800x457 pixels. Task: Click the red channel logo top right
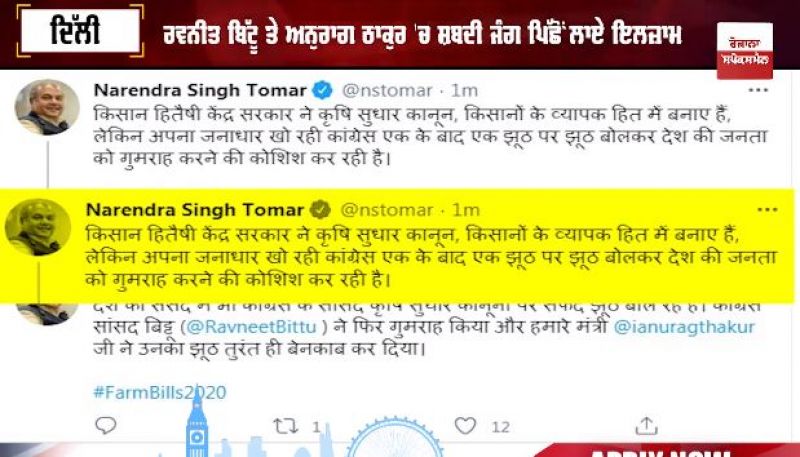tap(745, 50)
